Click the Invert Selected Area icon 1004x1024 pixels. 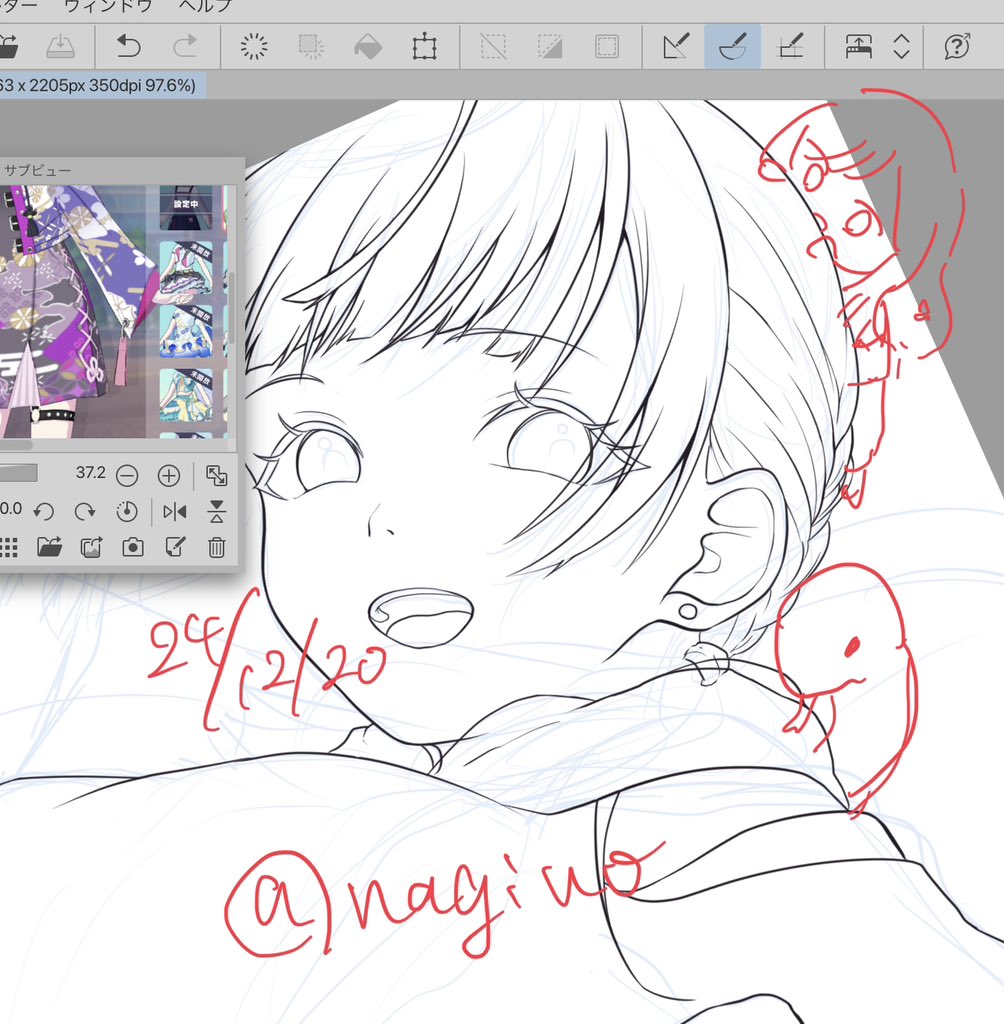coord(550,46)
